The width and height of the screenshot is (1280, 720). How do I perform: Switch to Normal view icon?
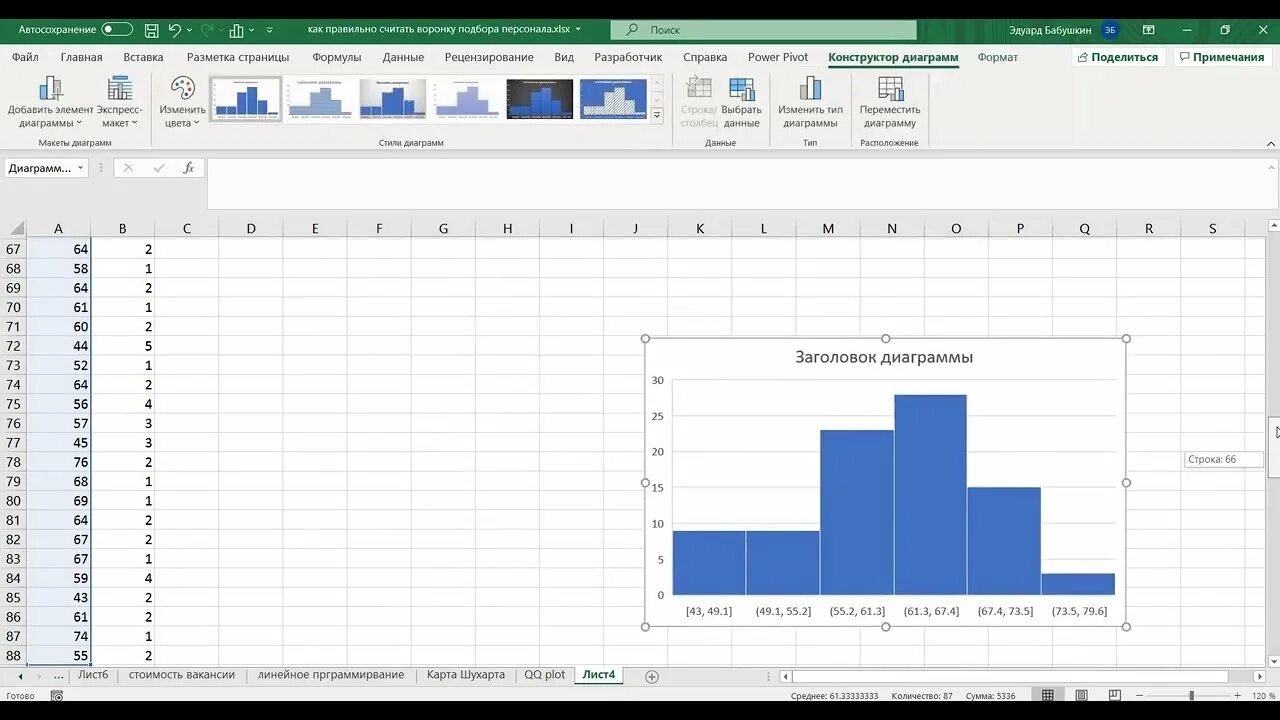pyautogui.click(x=1047, y=695)
